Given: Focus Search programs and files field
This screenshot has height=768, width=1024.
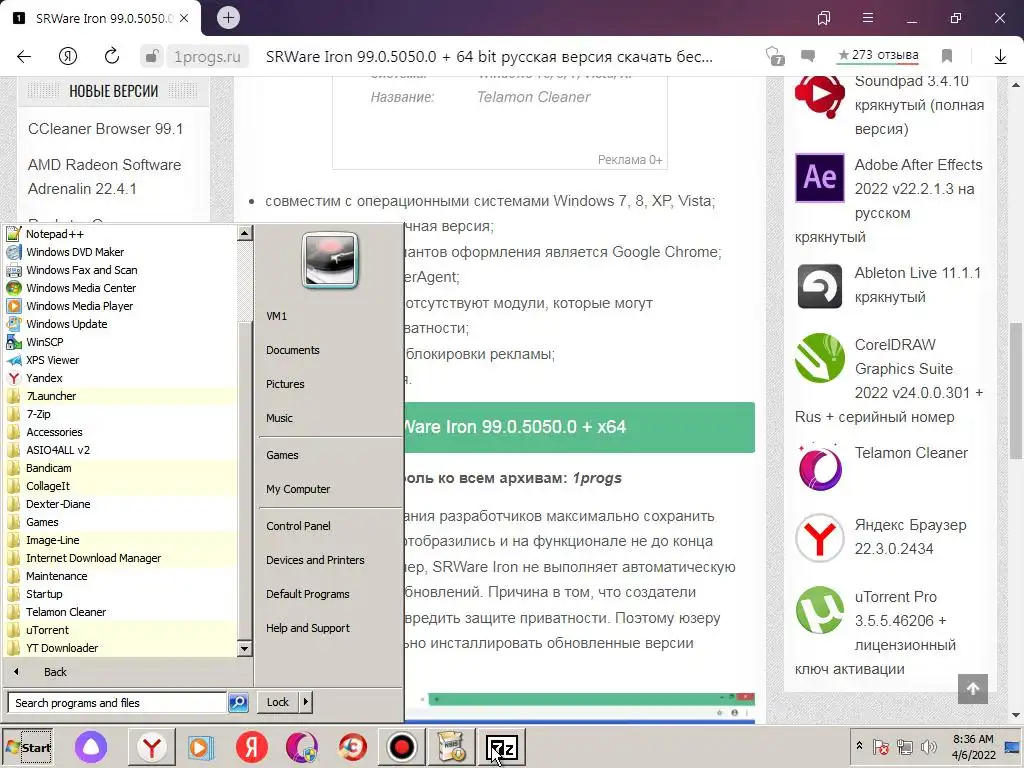Looking at the screenshot, I should pyautogui.click(x=117, y=703).
